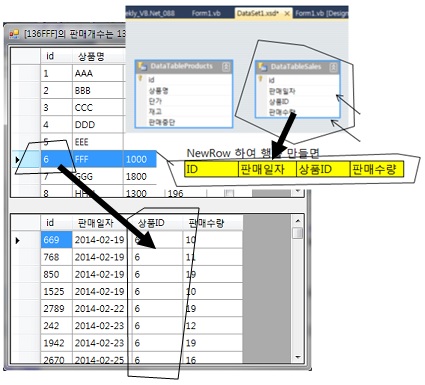Select the 단가 field in DataTableProducts
Image resolution: width=425 pixels, height=385 pixels.
(155, 101)
